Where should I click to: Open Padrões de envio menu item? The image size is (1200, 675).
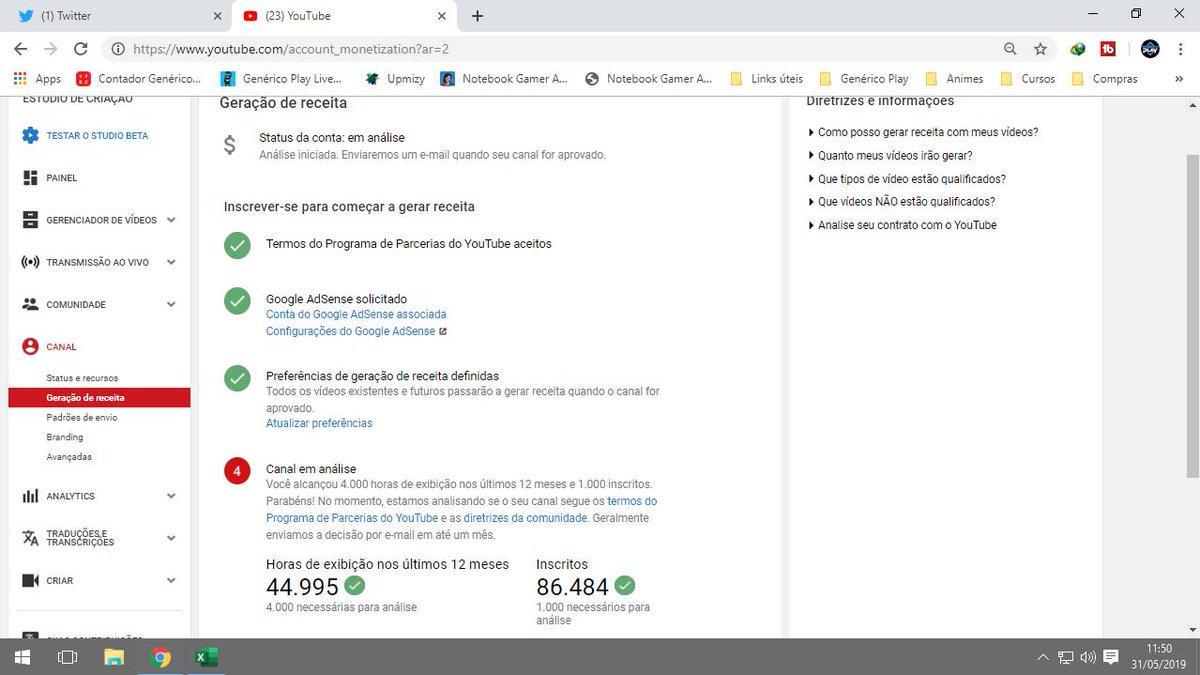[82, 417]
